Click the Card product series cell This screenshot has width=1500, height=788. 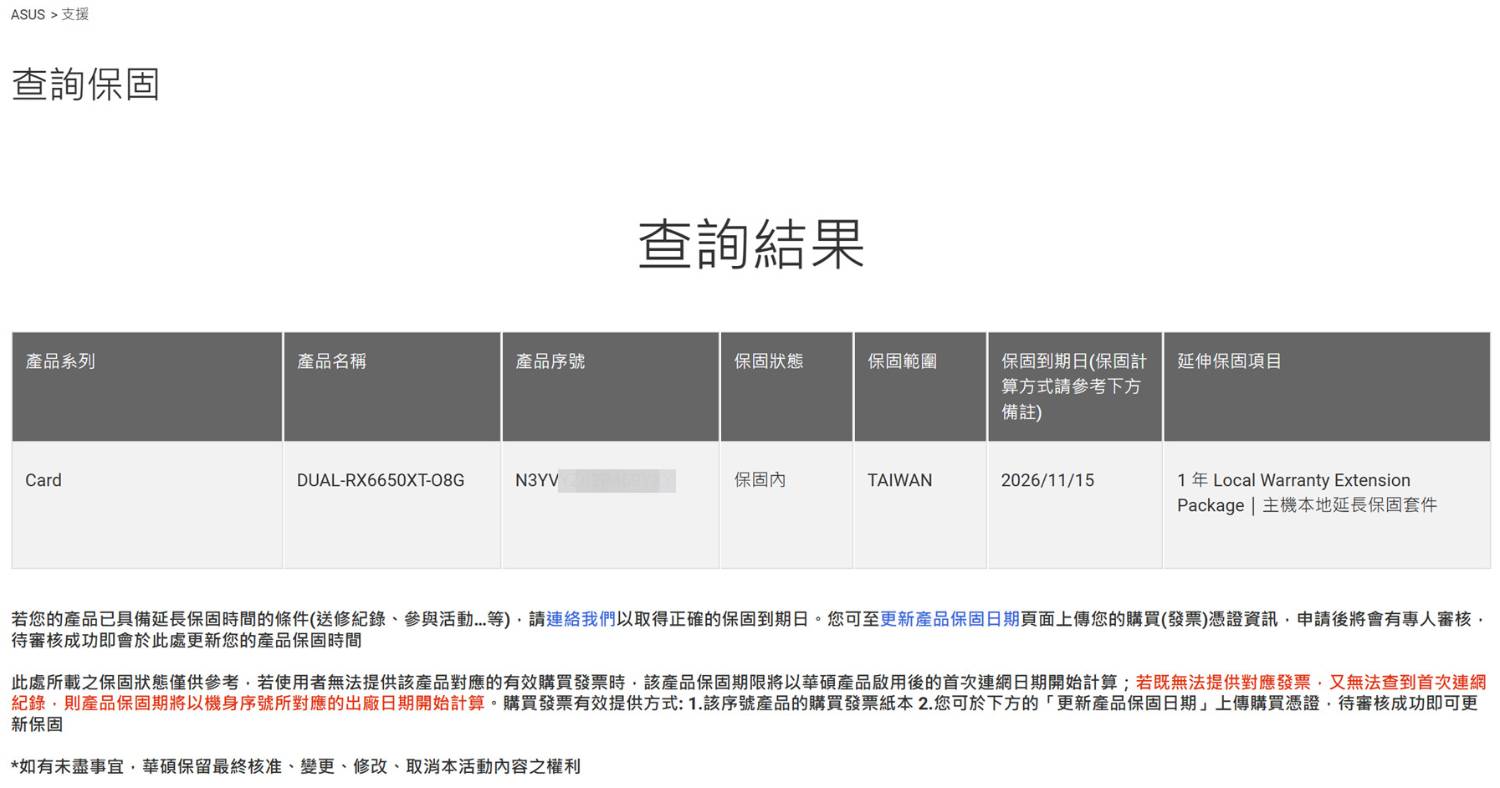coord(43,480)
